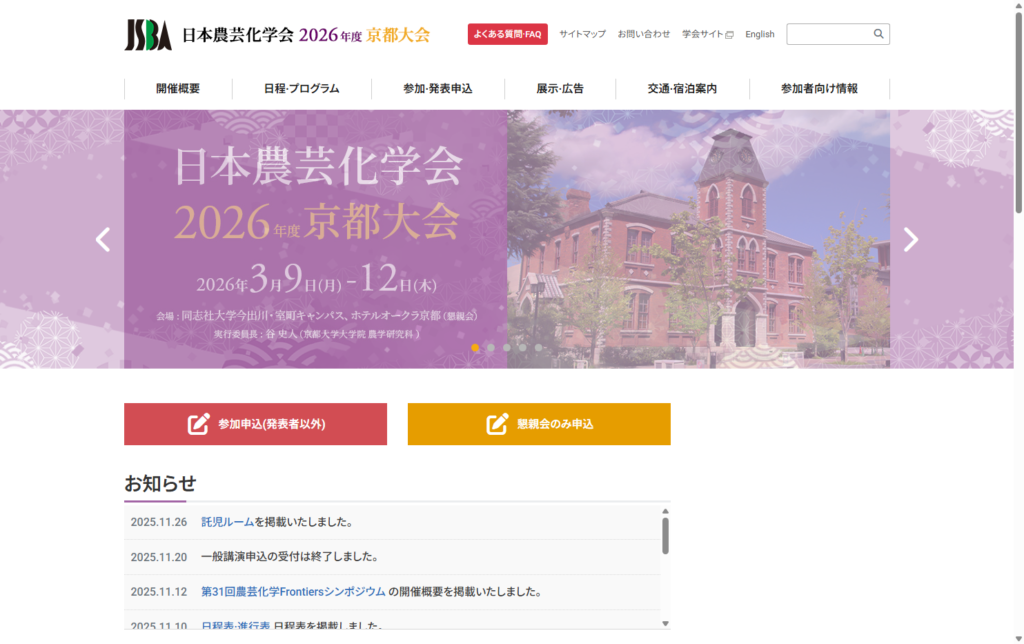Select the second carousel dot

point(491,347)
